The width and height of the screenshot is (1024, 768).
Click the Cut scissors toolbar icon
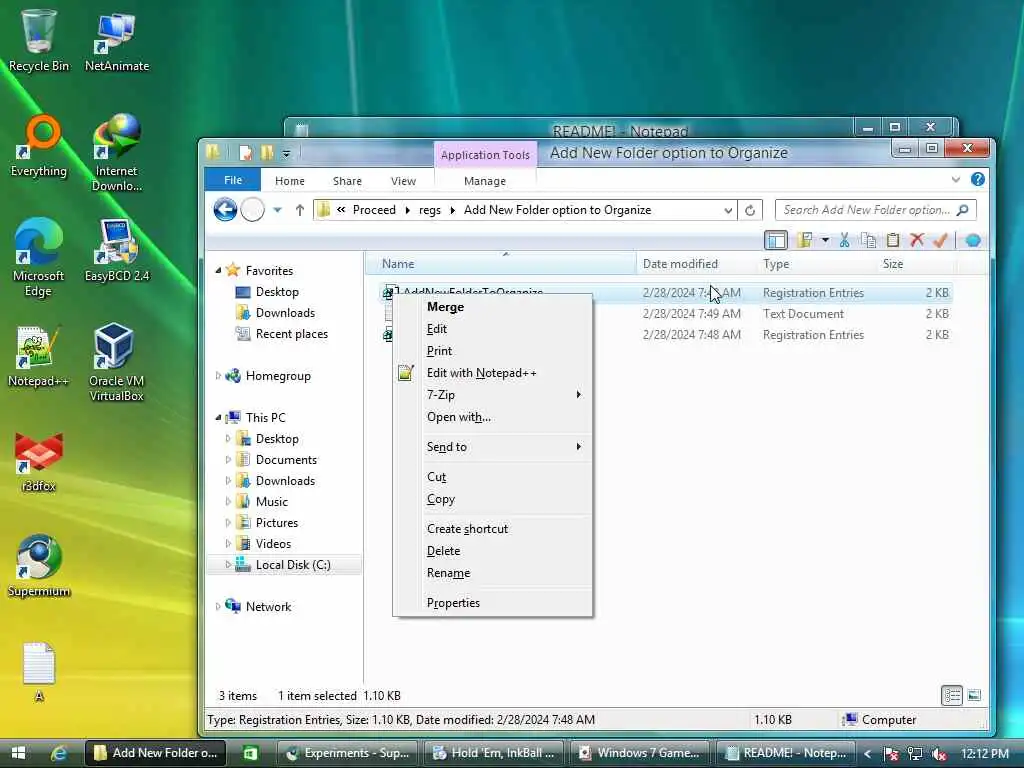tap(844, 240)
